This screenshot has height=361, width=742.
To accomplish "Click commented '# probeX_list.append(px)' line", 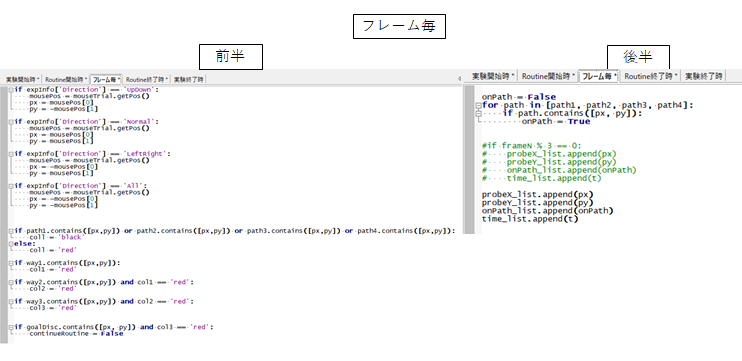I will tap(549, 154).
